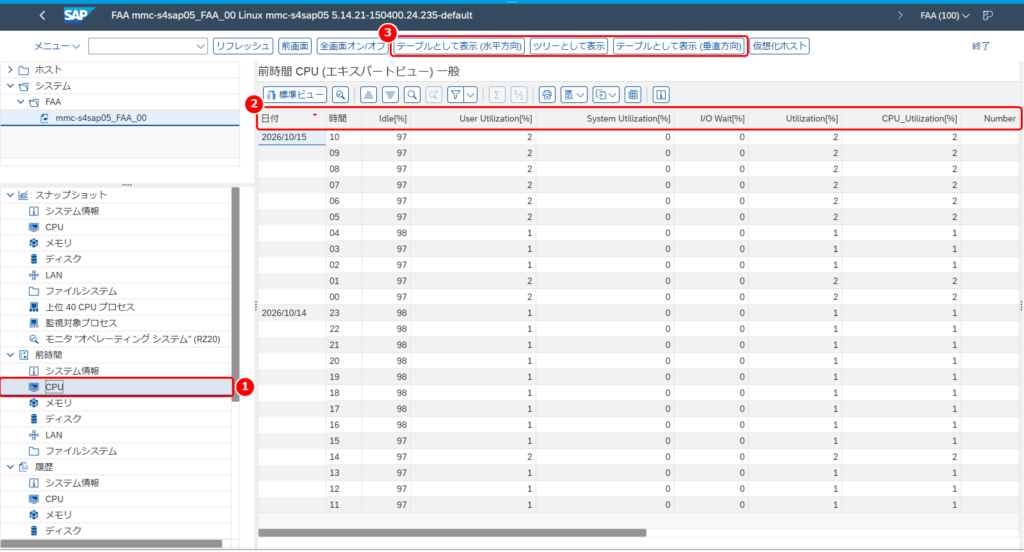The image size is (1024, 552).
Task: Open the FAA (100) system dropdown
Action: [944, 15]
